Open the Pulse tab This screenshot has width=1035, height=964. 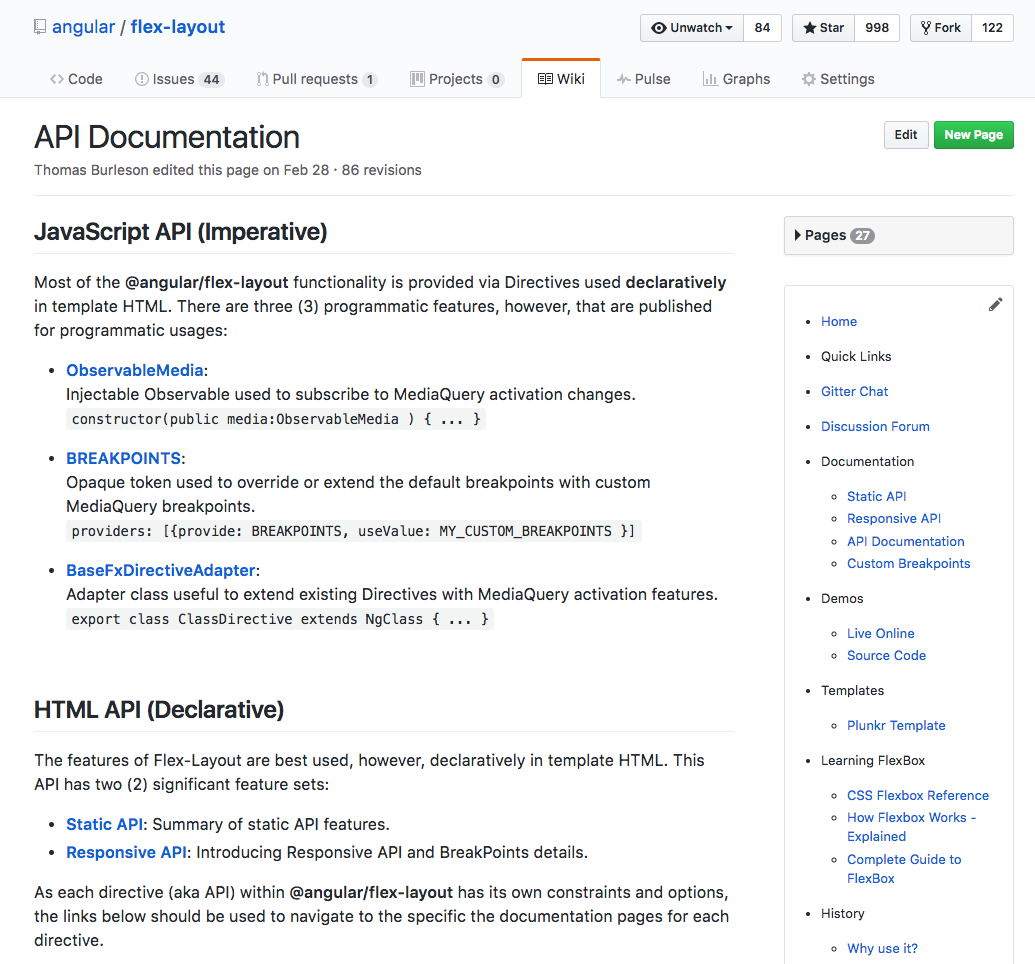coord(644,78)
